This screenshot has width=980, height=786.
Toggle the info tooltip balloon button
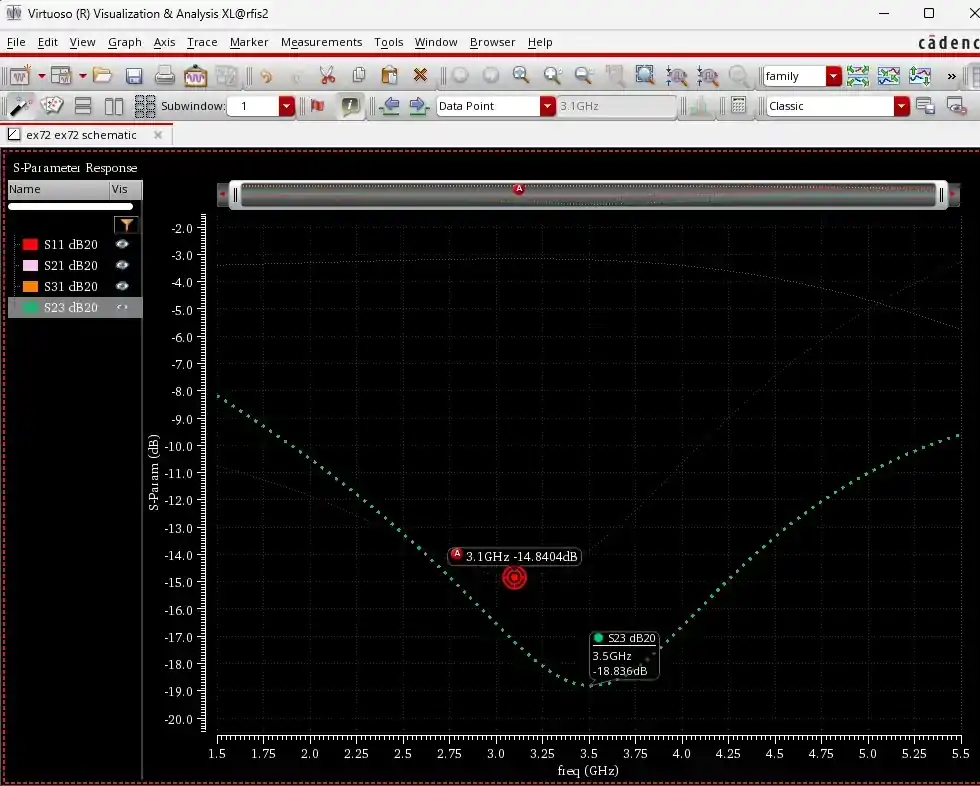(x=349, y=106)
